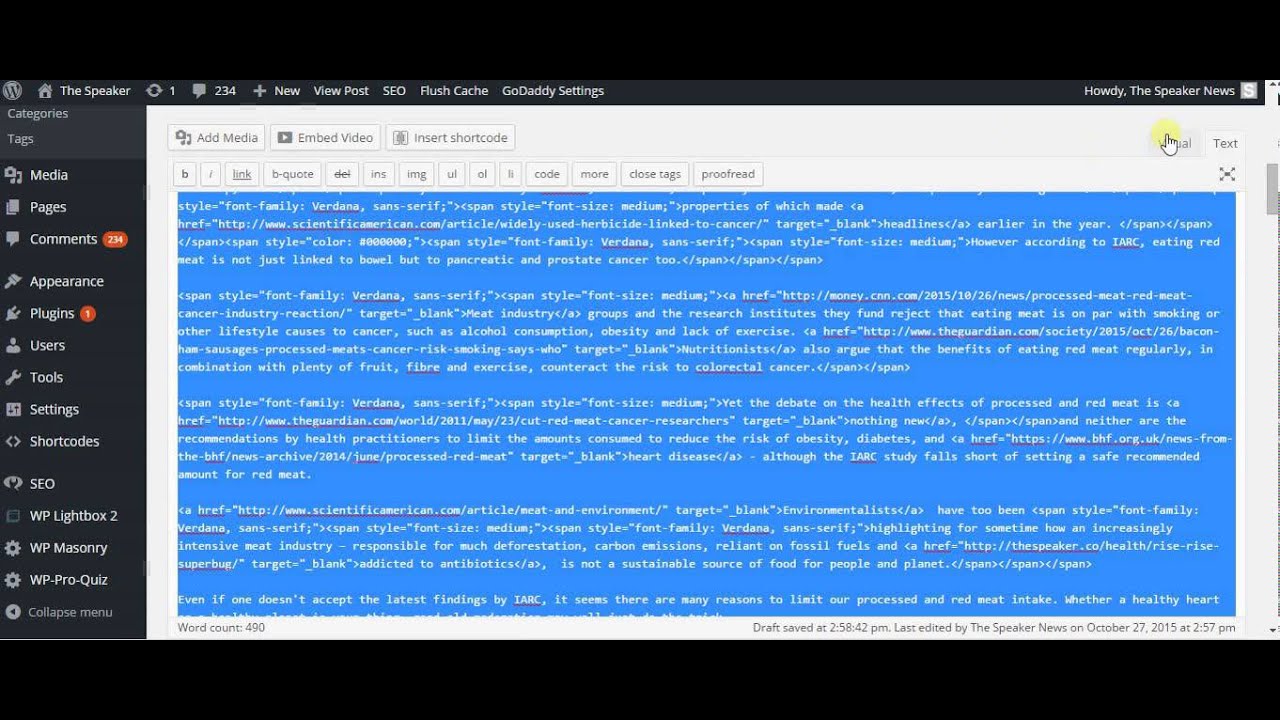Viewport: 1280px width, 720px height.
Task: Click the Add Media button
Action: pyautogui.click(x=216, y=138)
